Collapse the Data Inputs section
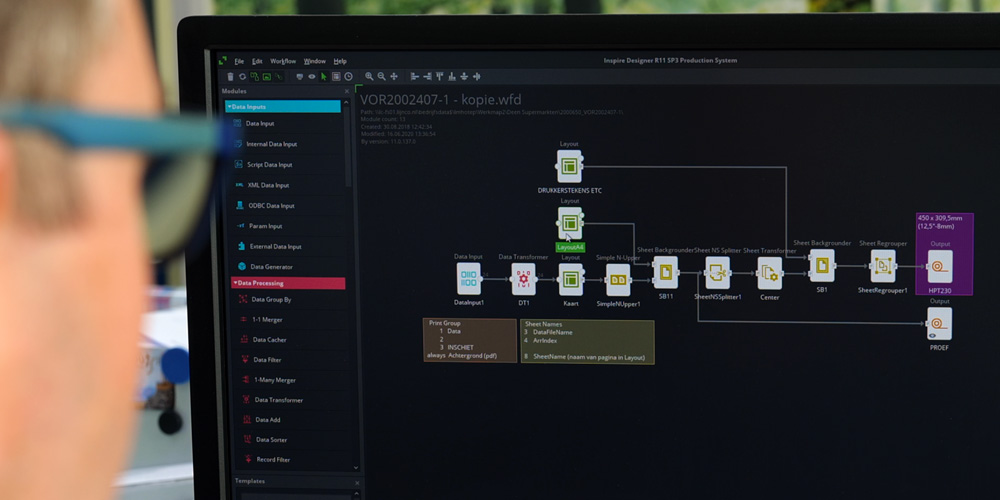 tap(283, 107)
